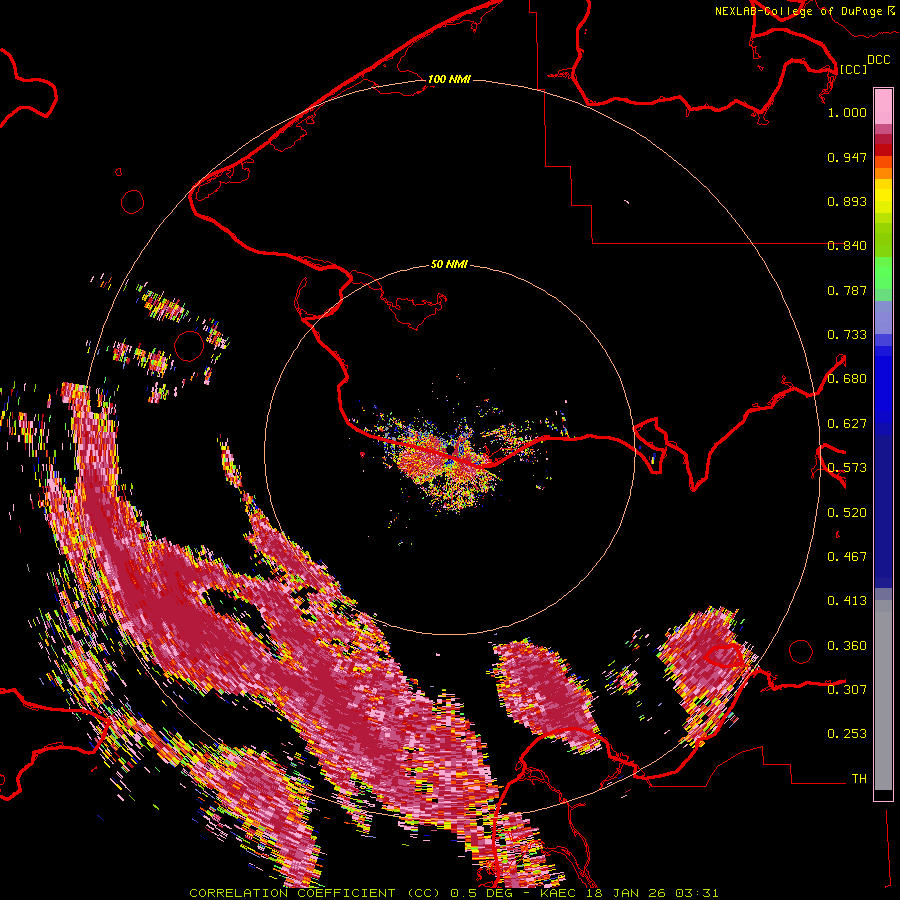Click the 0.360 scale value
Image resolution: width=900 pixels, height=900 pixels.
pyautogui.click(x=847, y=646)
